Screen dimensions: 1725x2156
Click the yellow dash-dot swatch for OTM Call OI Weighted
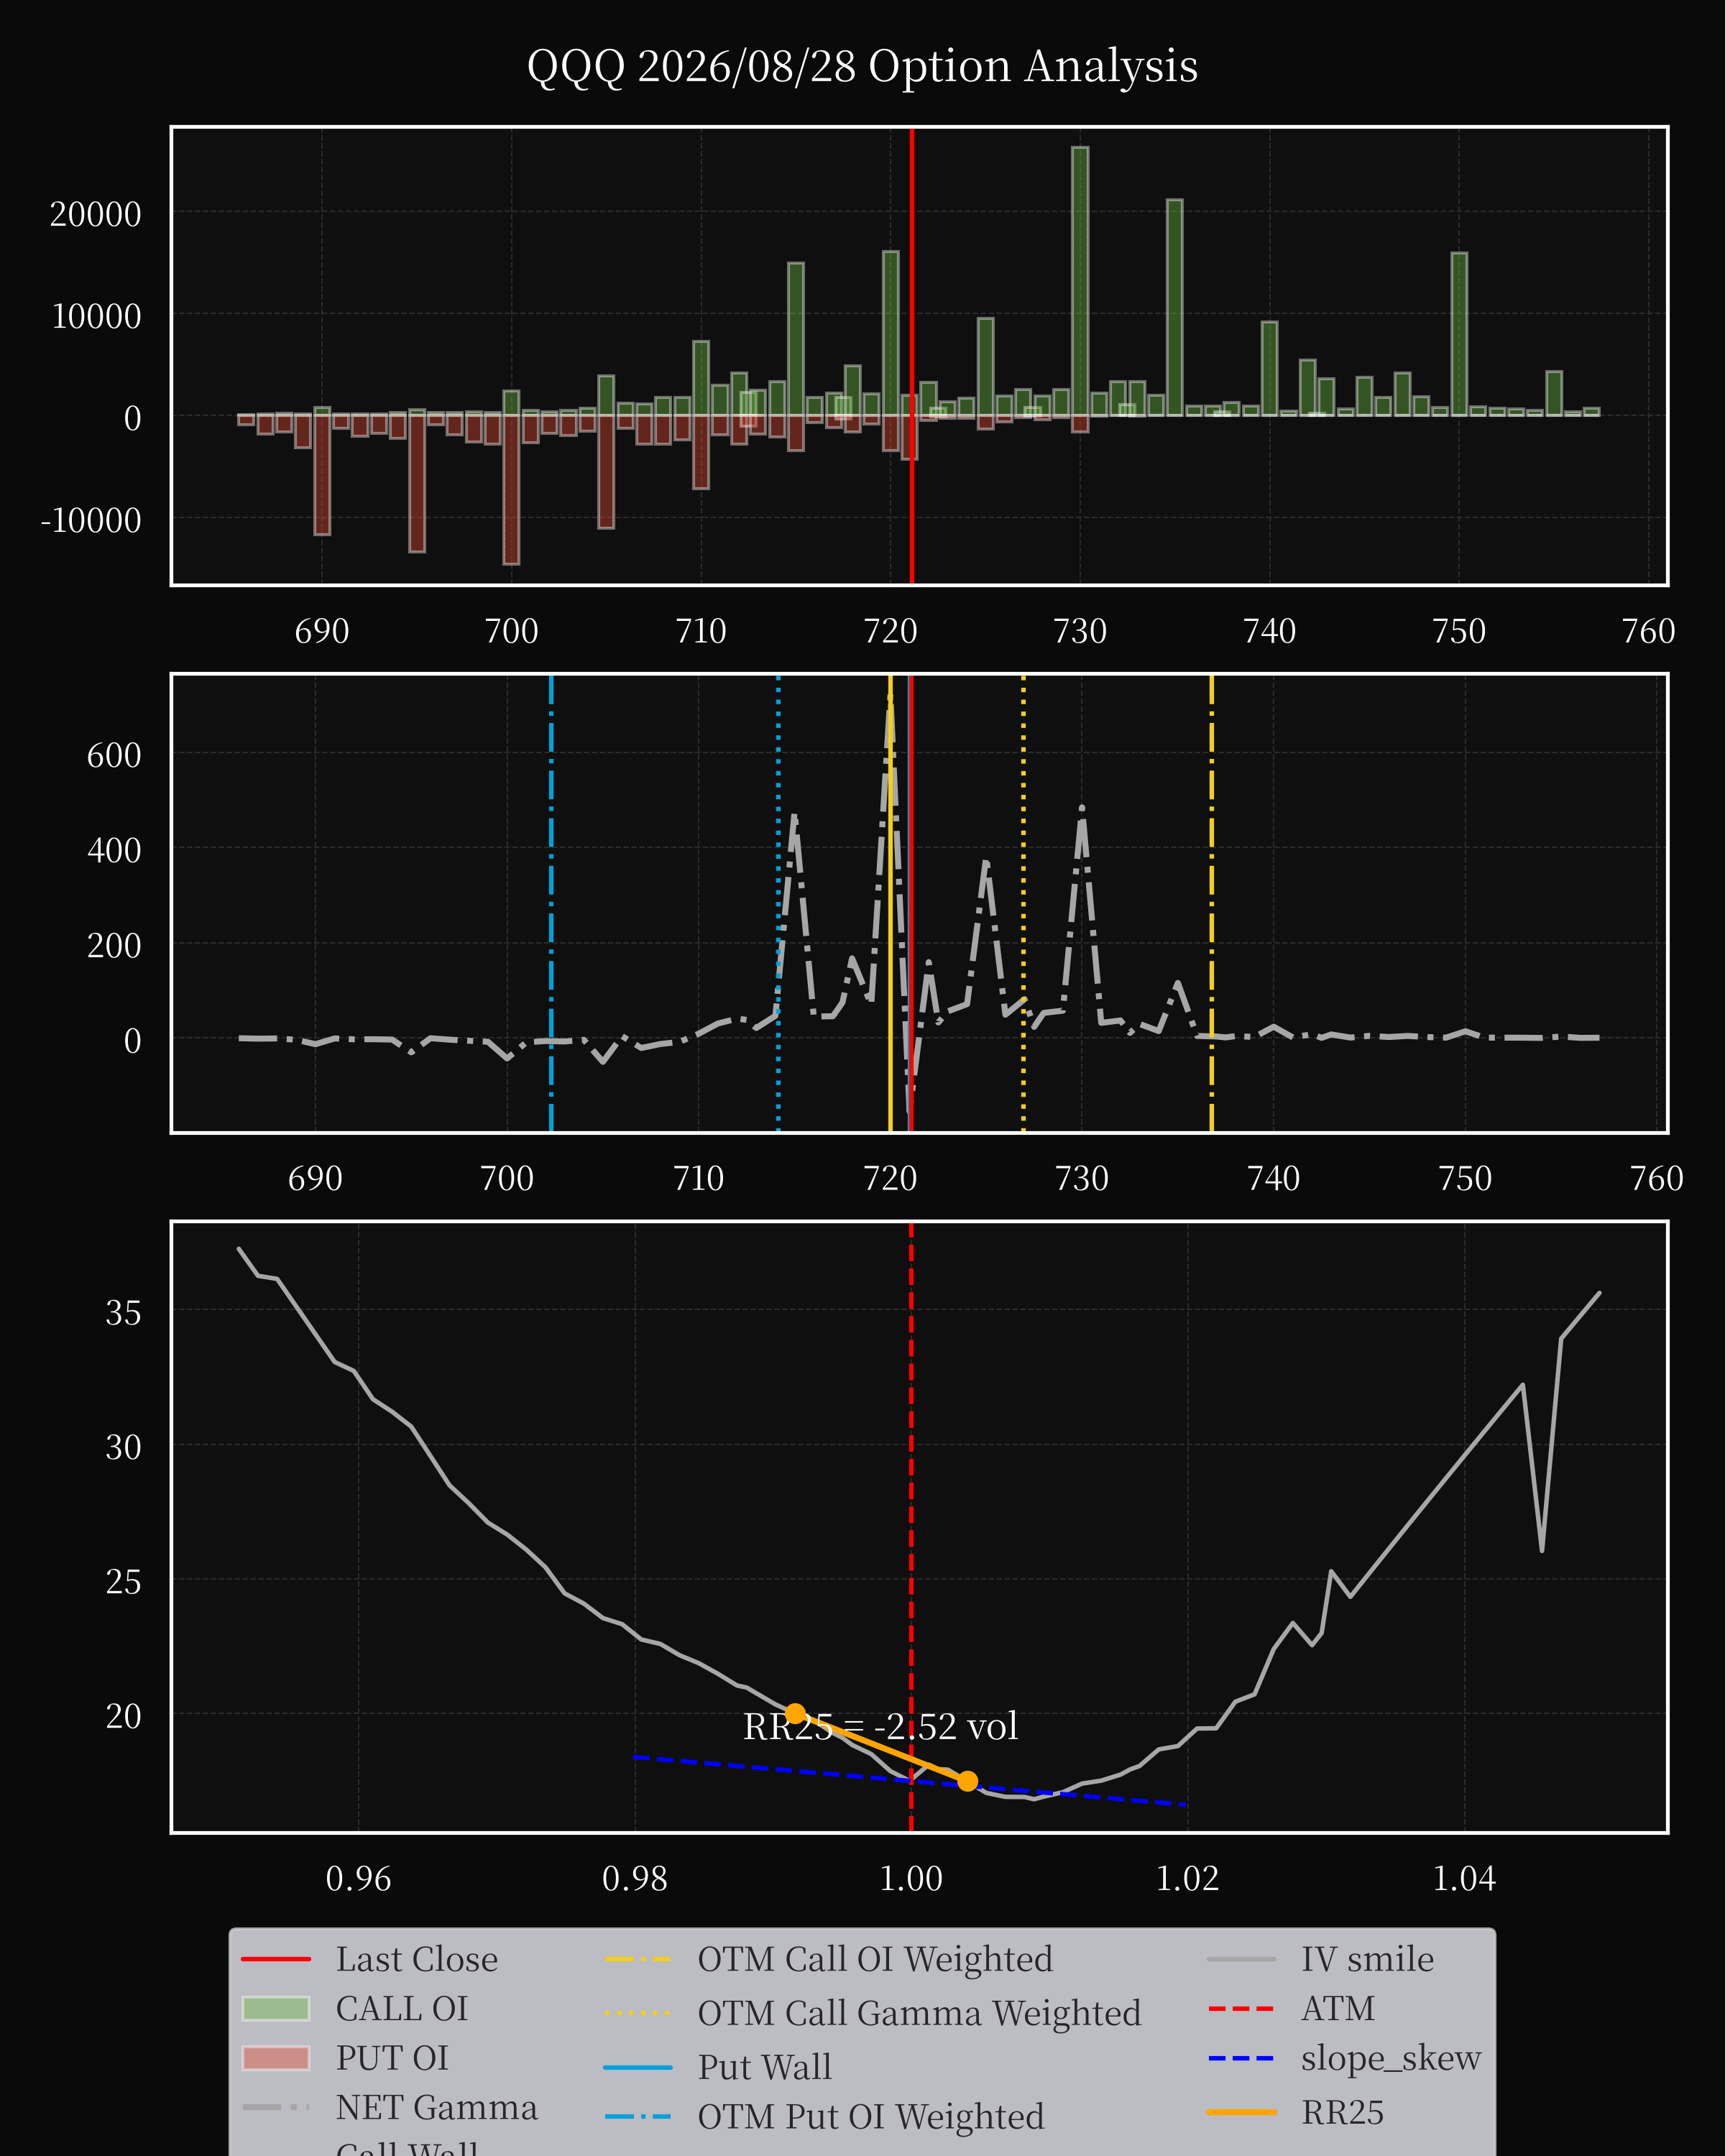(638, 1959)
